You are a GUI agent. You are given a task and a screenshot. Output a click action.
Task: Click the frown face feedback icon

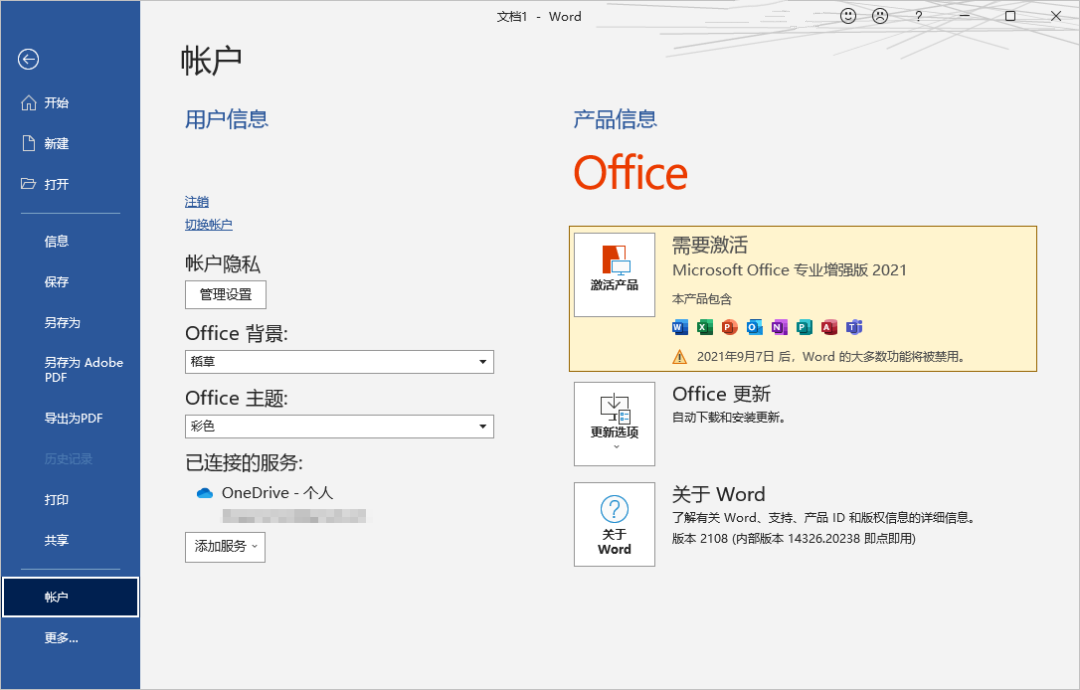coord(880,16)
